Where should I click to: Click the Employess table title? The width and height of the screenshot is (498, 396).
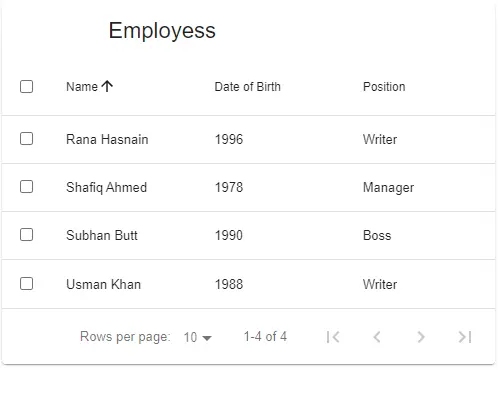[x=162, y=31]
